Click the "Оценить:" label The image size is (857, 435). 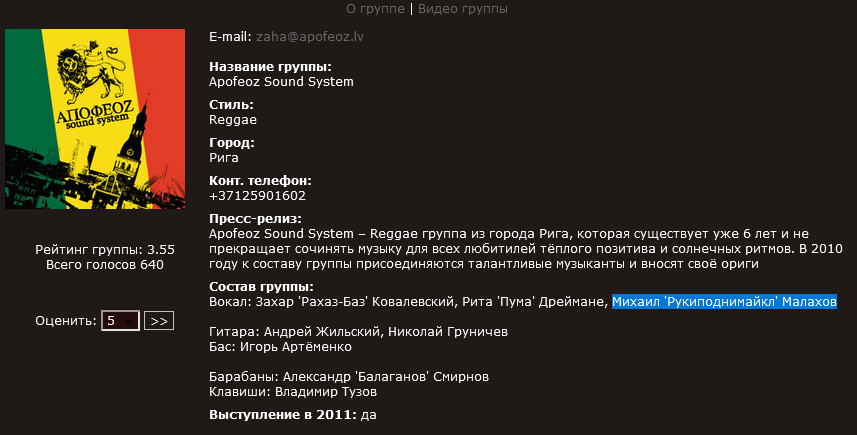pyautogui.click(x=66, y=321)
